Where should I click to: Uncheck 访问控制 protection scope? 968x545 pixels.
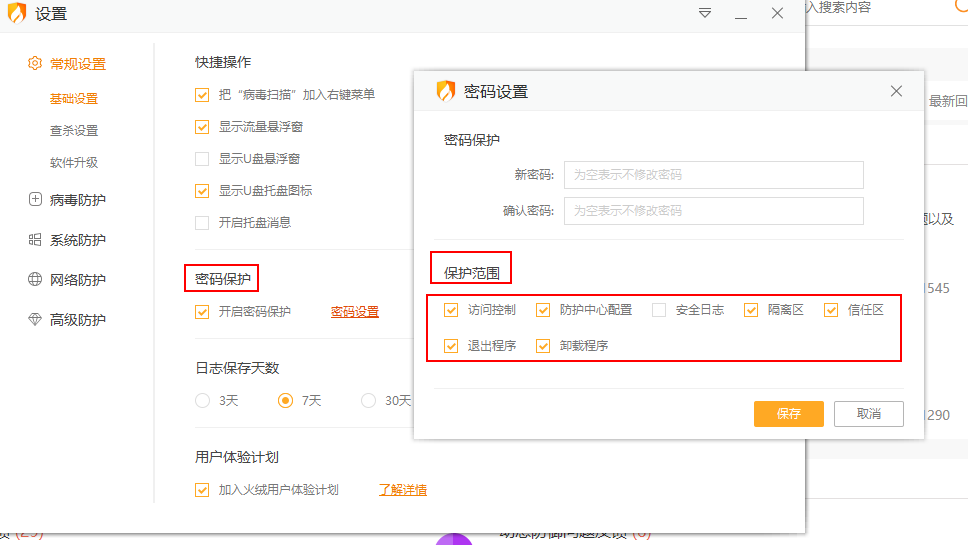tap(451, 310)
